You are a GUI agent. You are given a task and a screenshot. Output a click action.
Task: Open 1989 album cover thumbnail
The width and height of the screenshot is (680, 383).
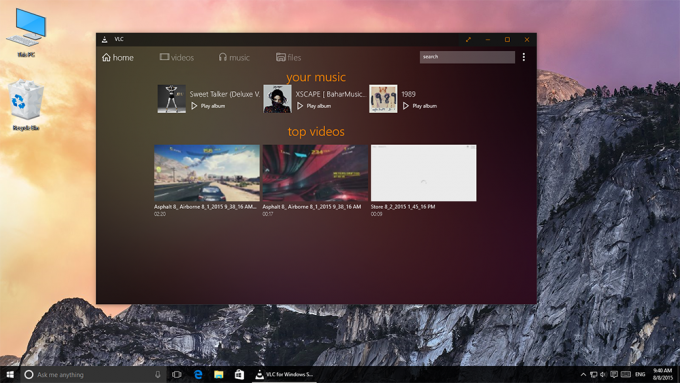click(x=383, y=99)
